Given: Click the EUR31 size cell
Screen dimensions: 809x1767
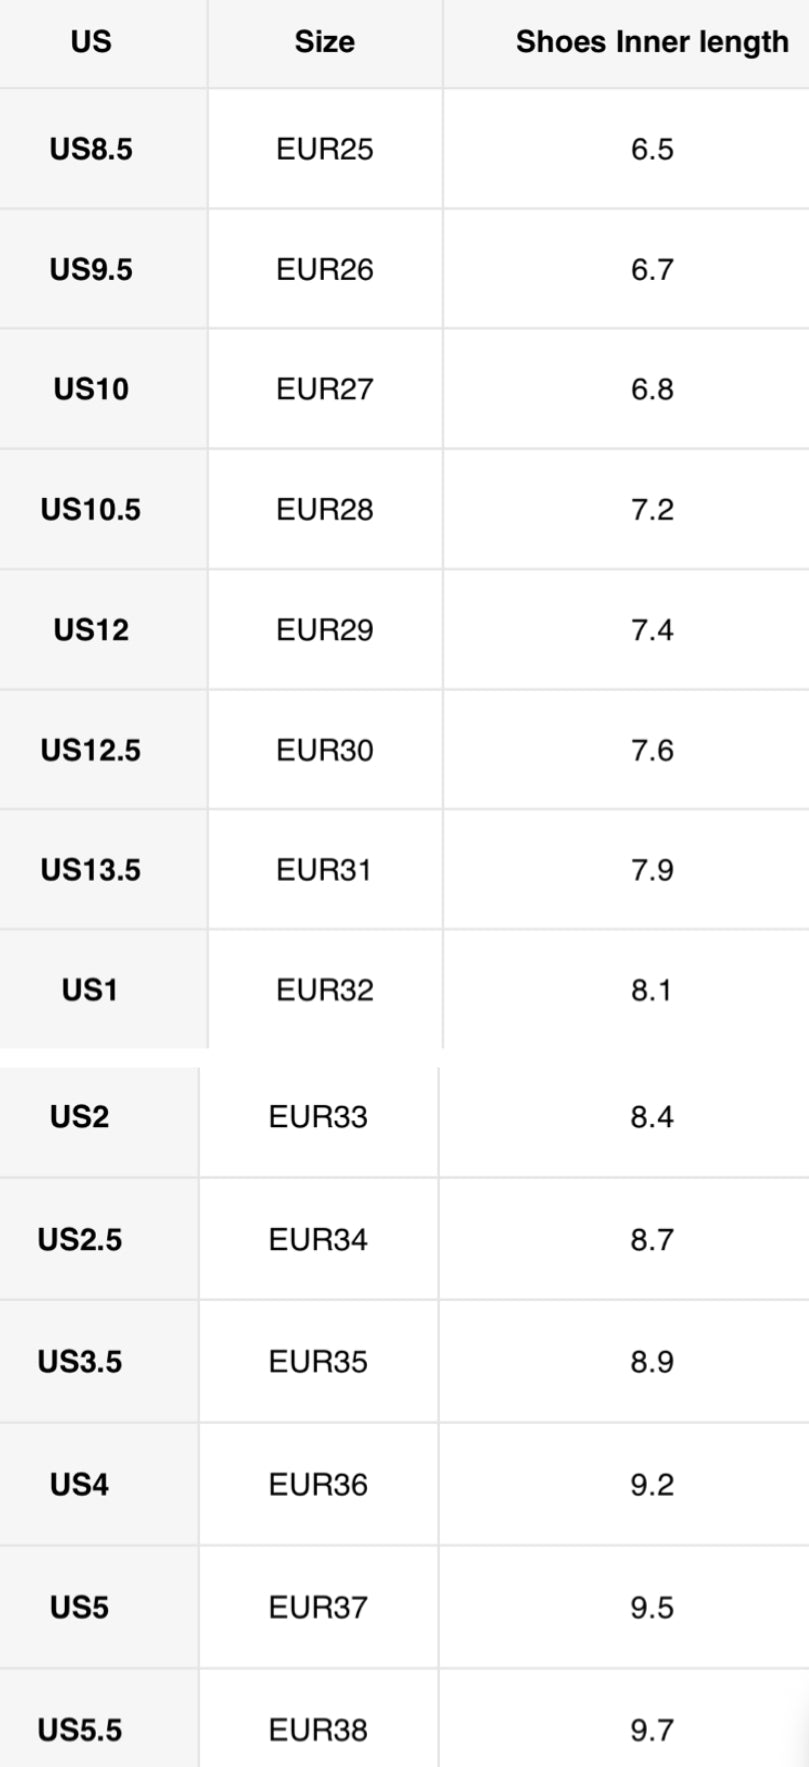Looking at the screenshot, I should pyautogui.click(x=324, y=870).
